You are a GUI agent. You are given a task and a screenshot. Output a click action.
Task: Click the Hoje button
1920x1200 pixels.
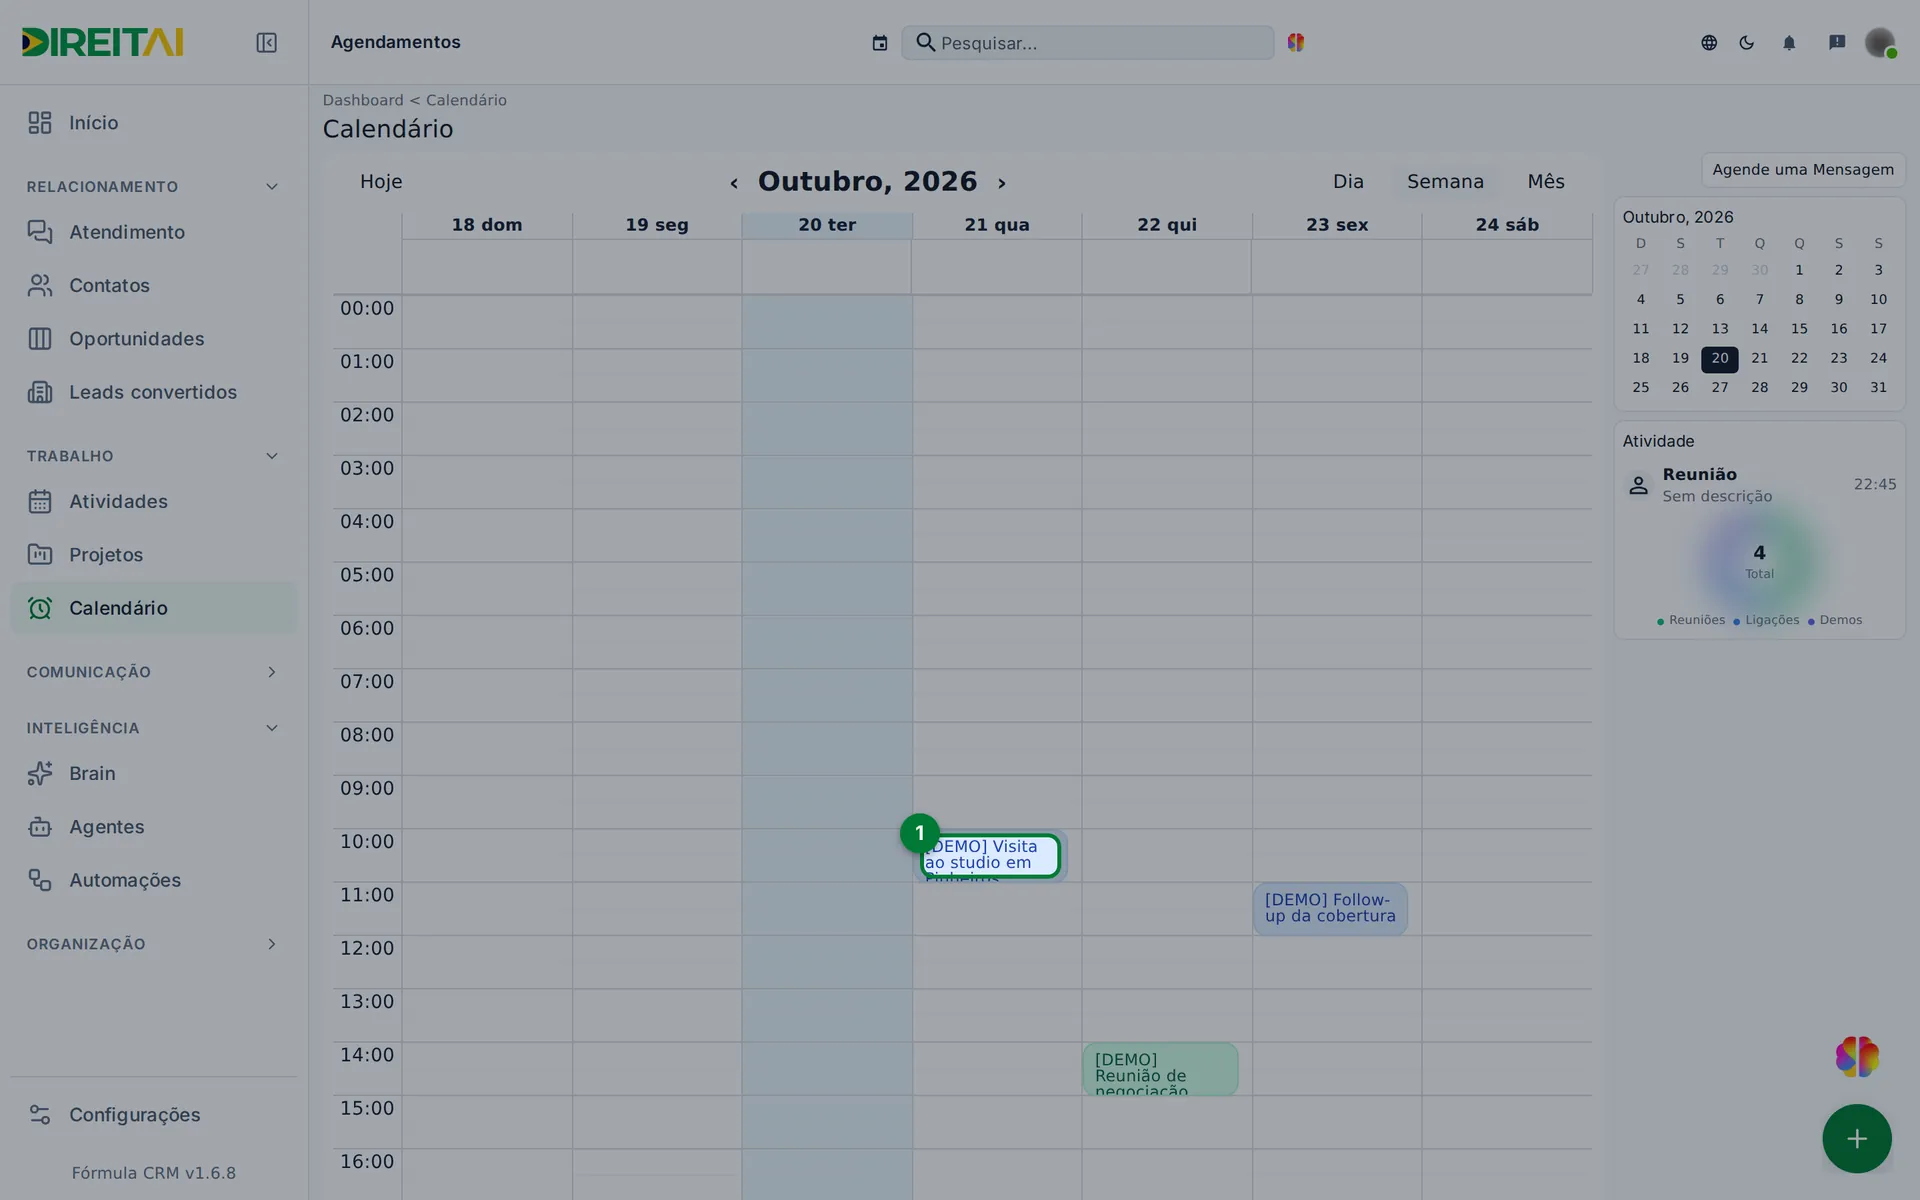pyautogui.click(x=381, y=182)
